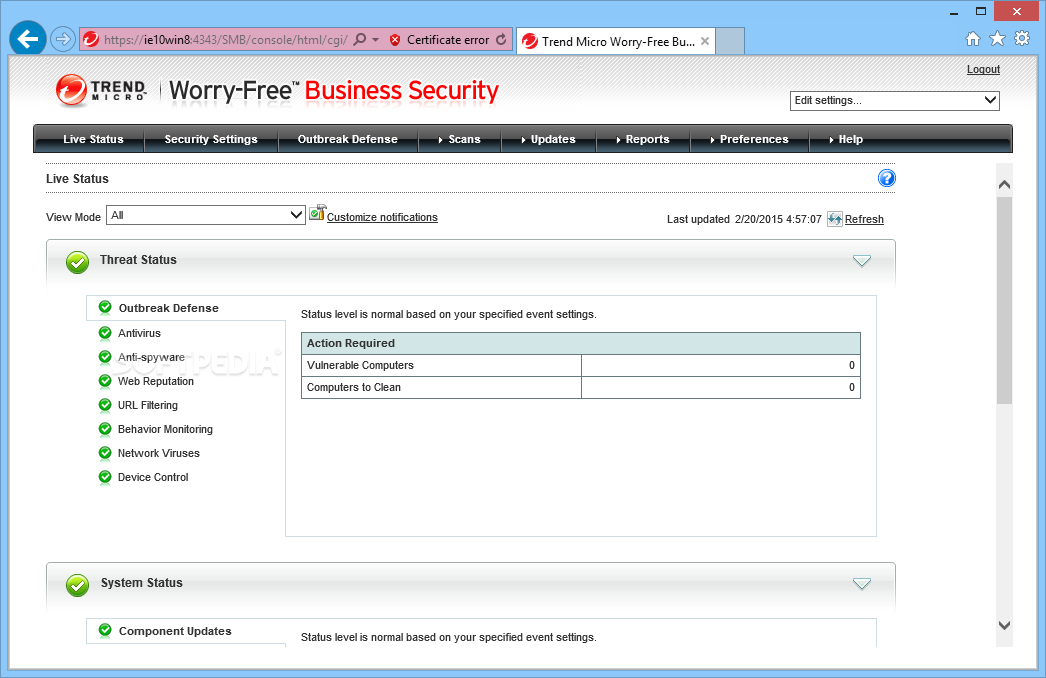Screen dimensions: 1046x678
Task: Click the red Certificate error shield icon
Action: [x=395, y=40]
